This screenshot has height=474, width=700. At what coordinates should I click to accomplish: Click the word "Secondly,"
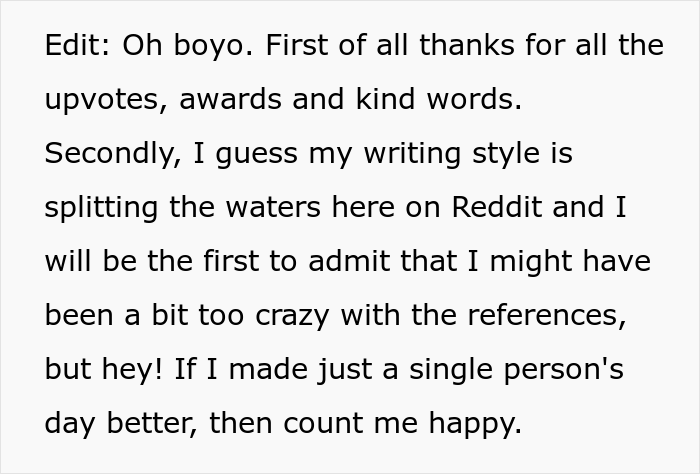click(x=113, y=154)
